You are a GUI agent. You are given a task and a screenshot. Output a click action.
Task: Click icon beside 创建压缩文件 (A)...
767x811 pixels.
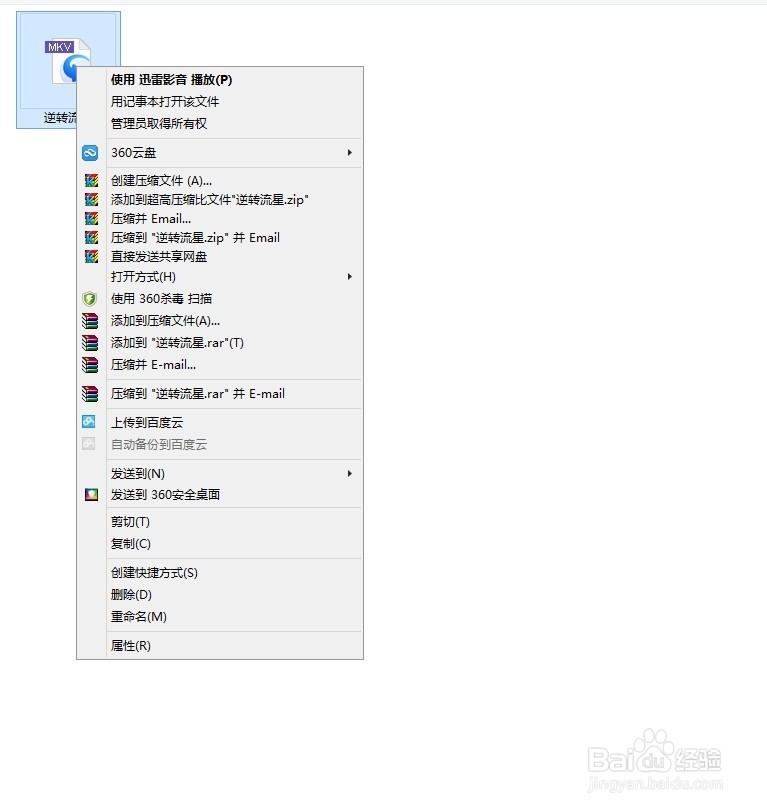click(x=91, y=181)
